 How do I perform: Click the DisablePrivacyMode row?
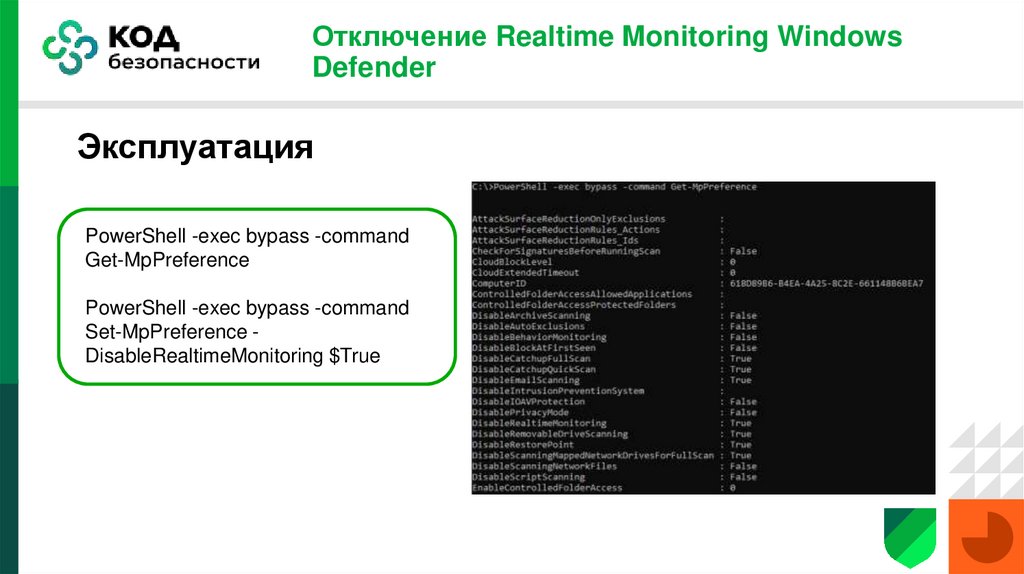coord(615,412)
